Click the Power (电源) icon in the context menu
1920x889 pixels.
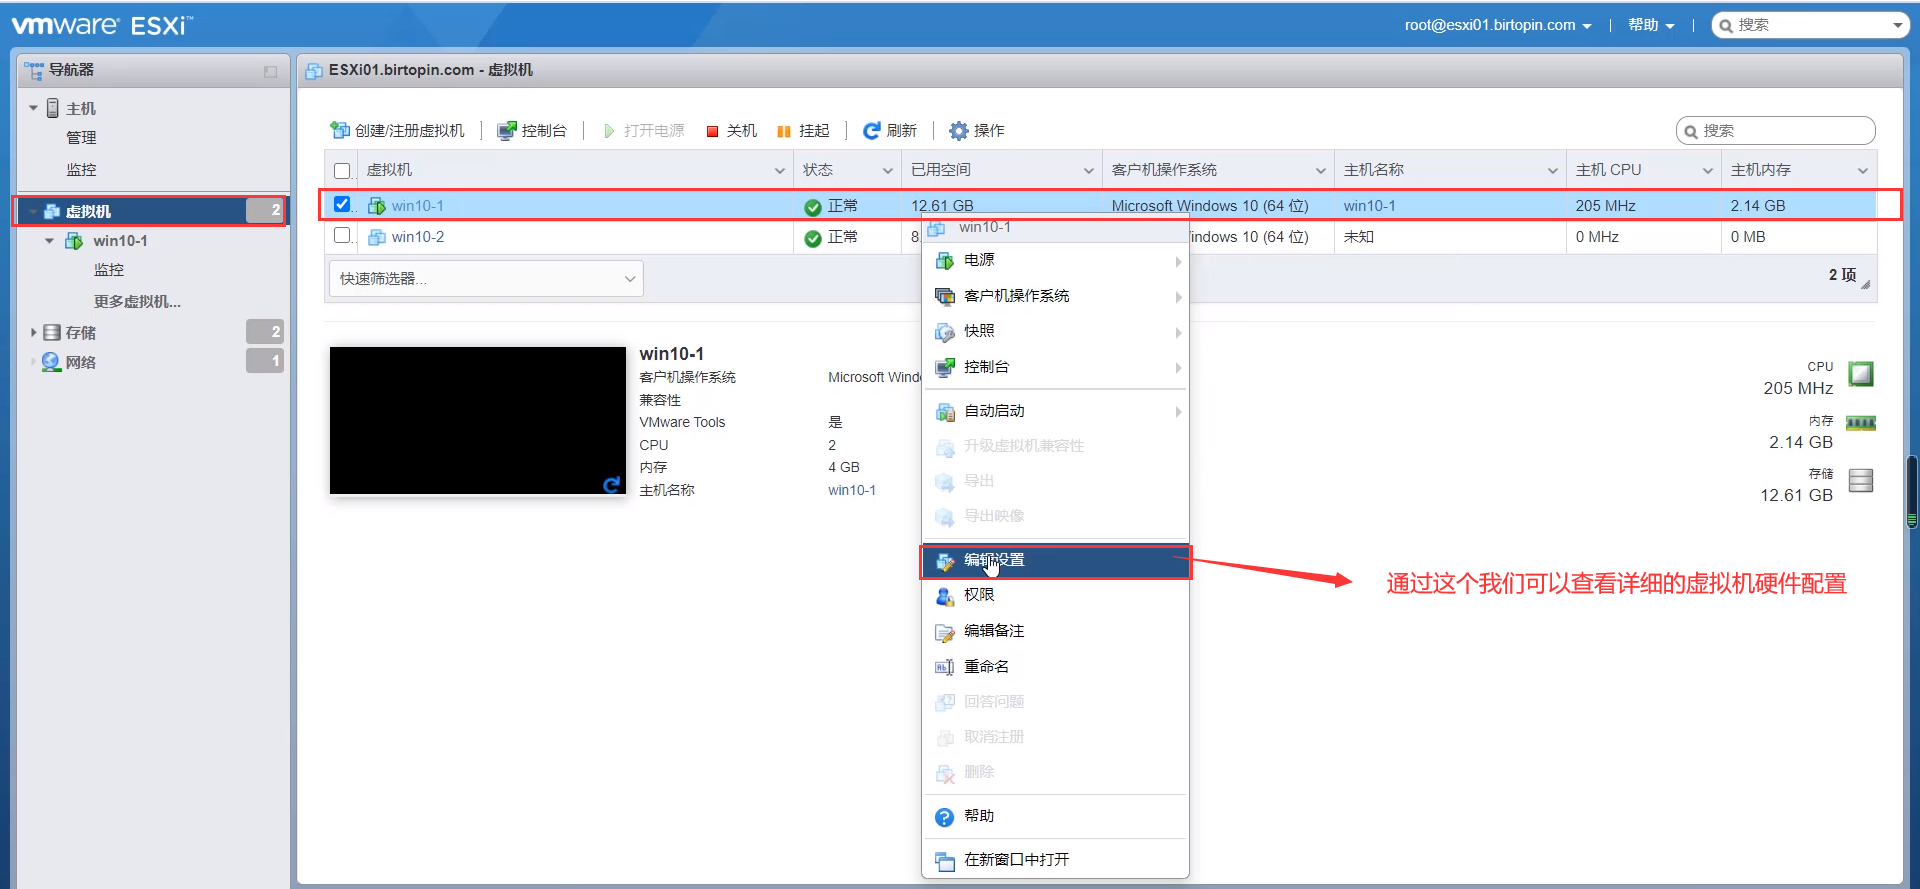pyautogui.click(x=945, y=260)
